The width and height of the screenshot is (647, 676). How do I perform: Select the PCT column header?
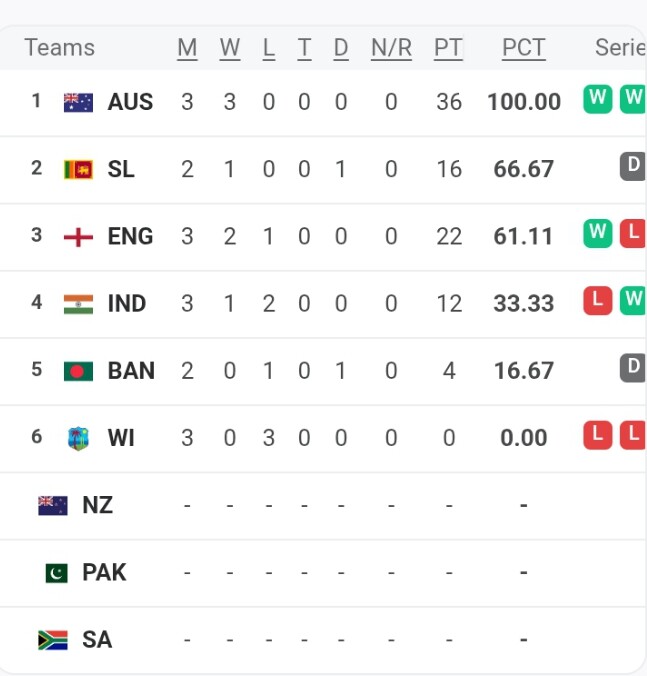524,47
